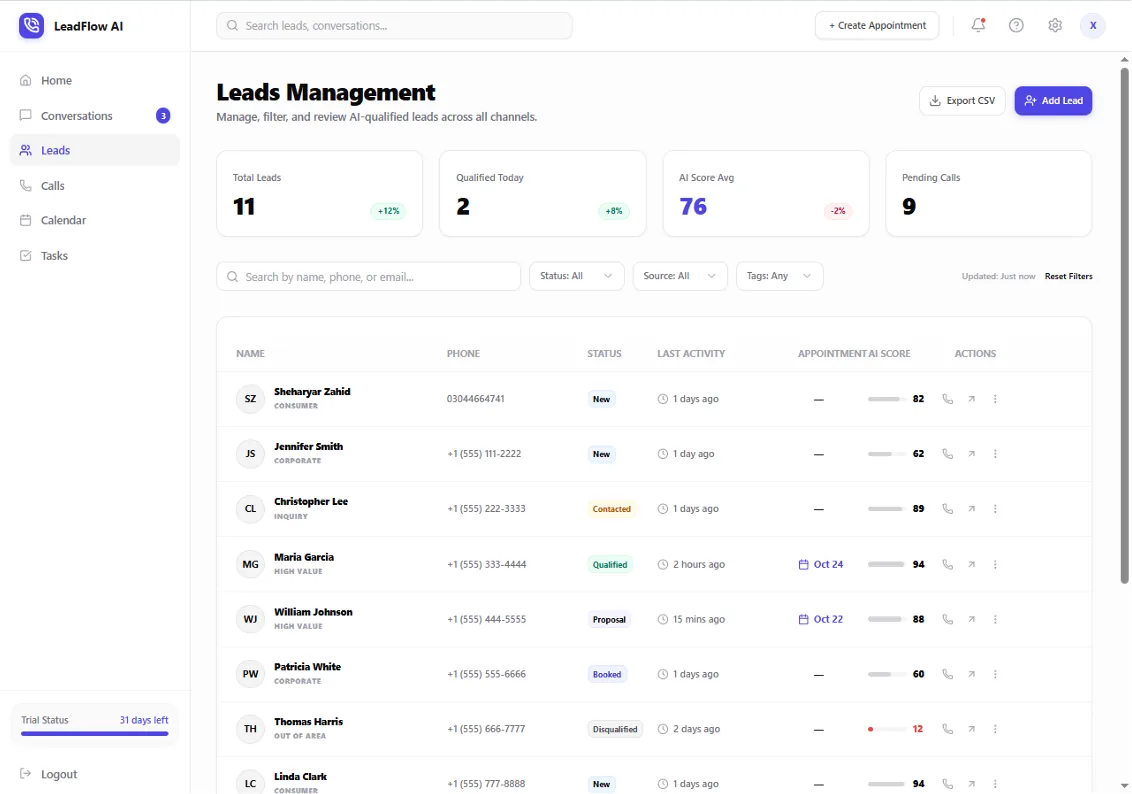The image size is (1132, 794).
Task: Open Tasks in sidebar
Action: click(x=95, y=256)
